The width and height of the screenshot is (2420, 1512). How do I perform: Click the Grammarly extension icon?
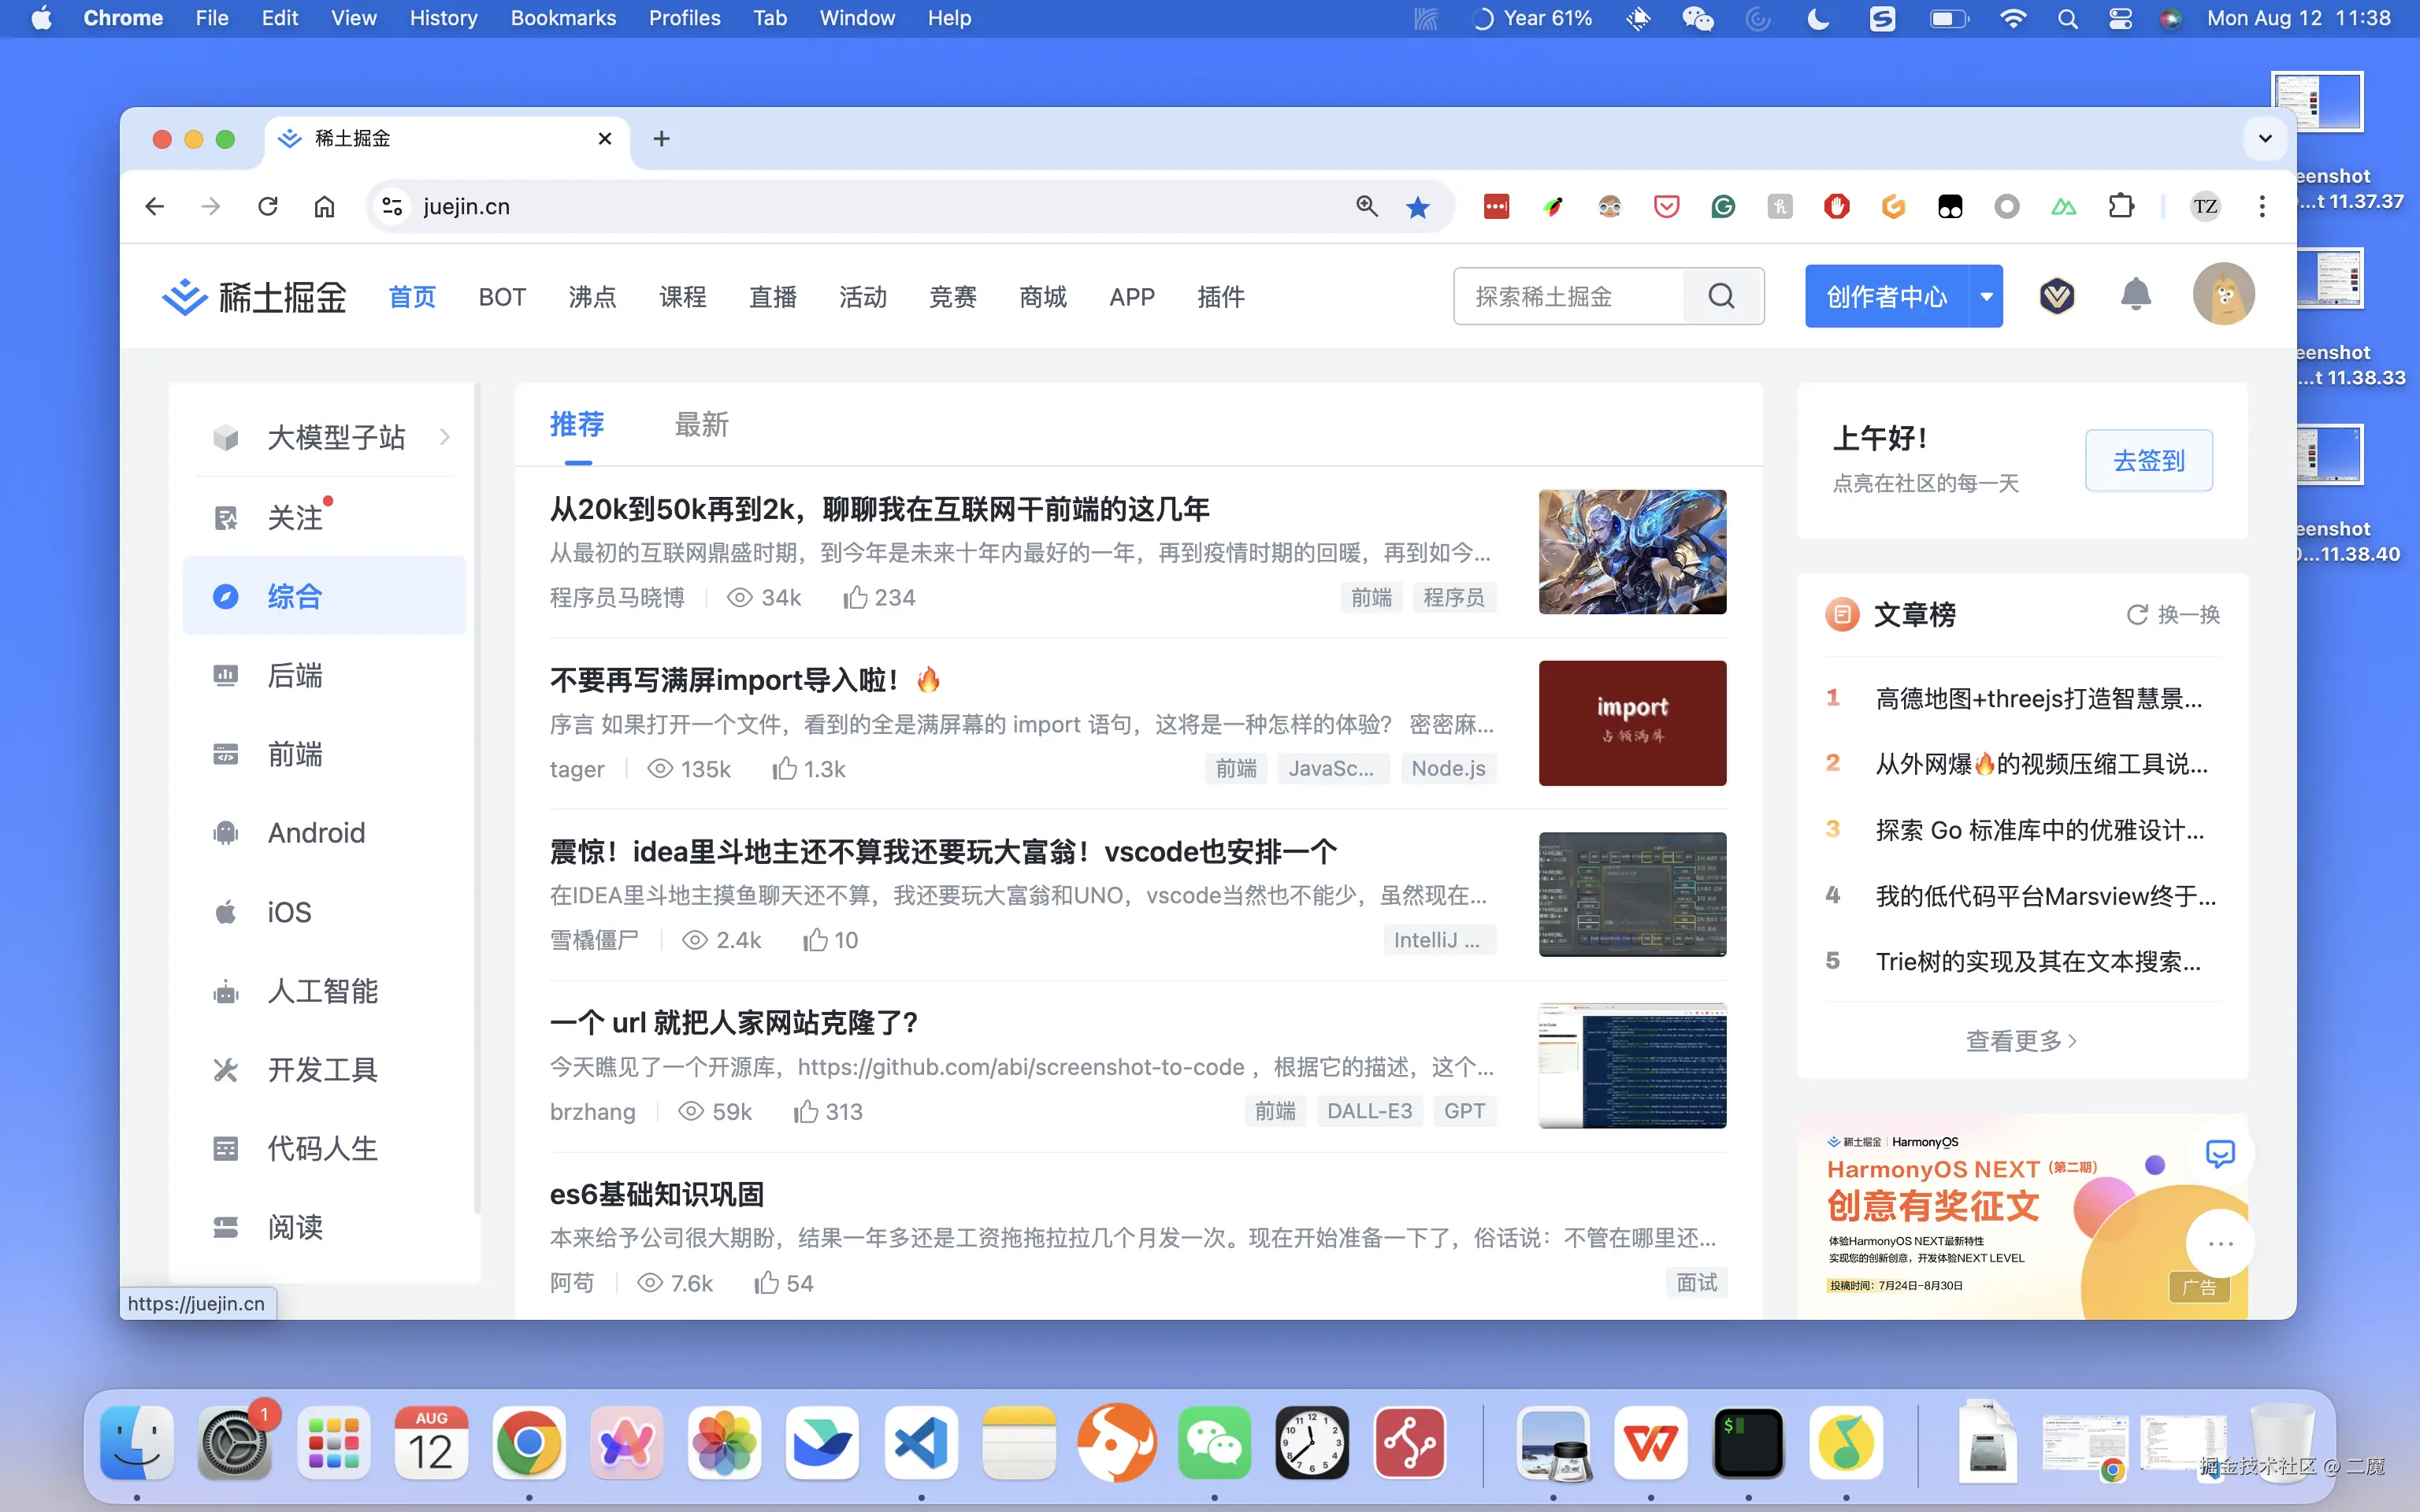point(1722,206)
